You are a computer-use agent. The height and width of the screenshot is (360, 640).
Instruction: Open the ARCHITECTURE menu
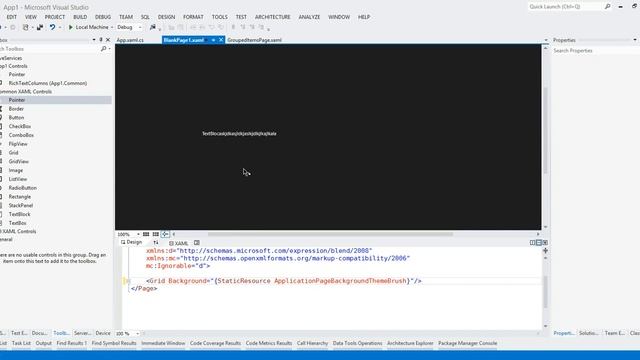point(272,17)
